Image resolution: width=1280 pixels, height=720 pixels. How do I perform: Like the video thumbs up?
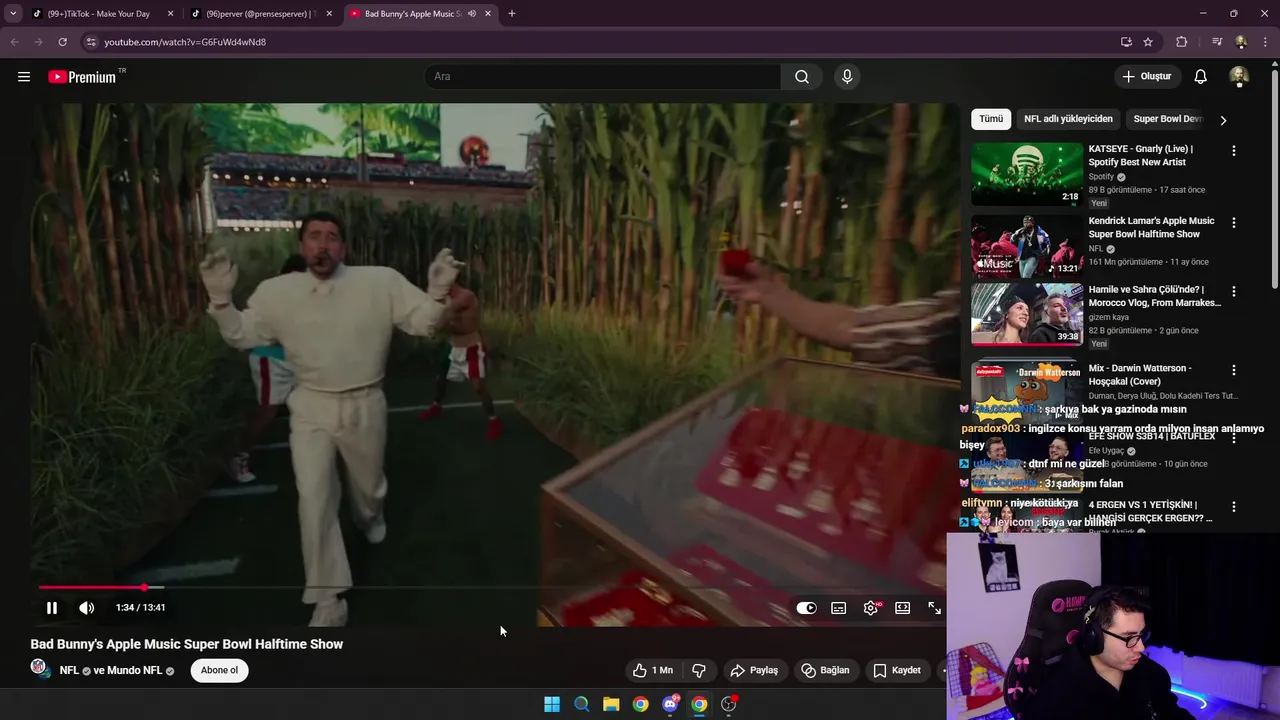click(652, 670)
